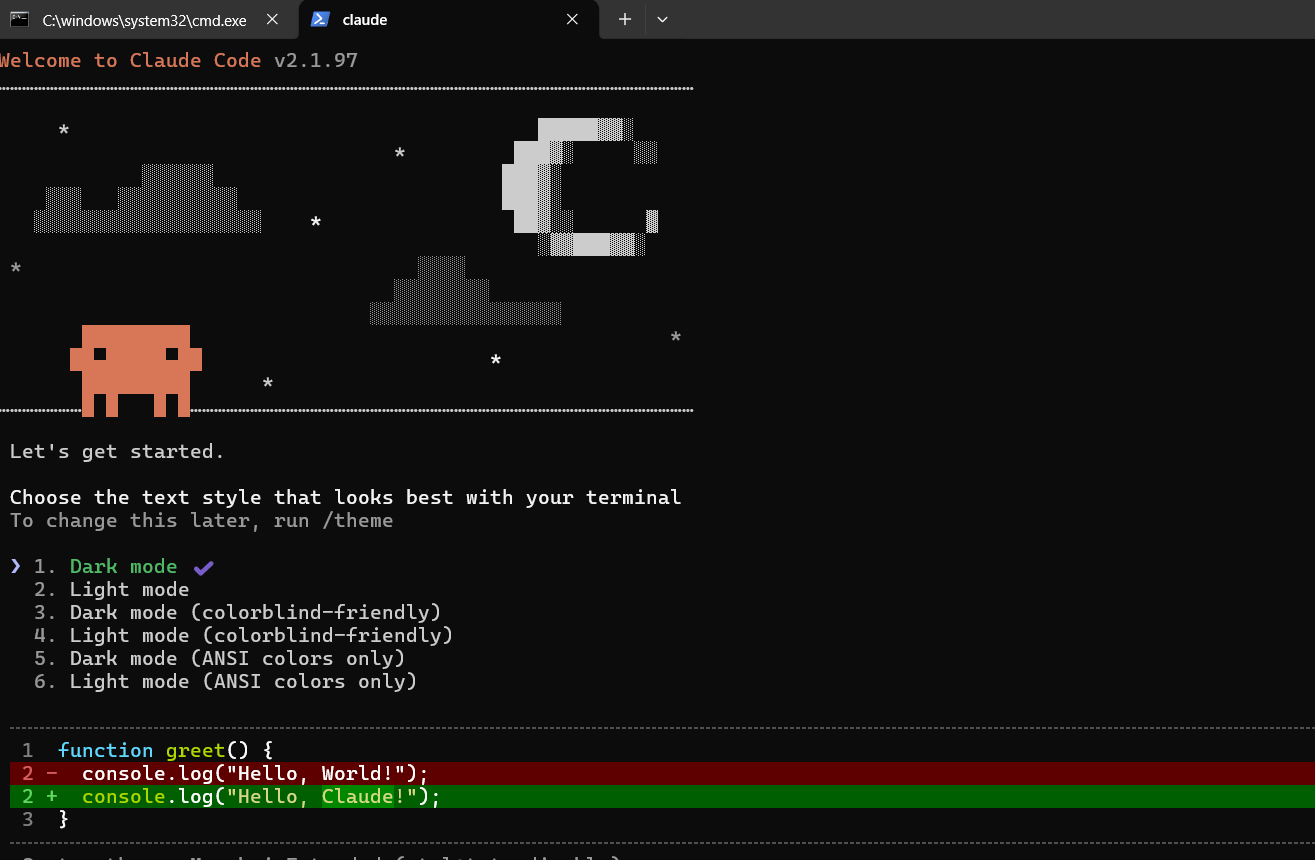The width and height of the screenshot is (1315, 860).
Task: Click 'Choose the text style' prompt line
Action: tap(346, 498)
